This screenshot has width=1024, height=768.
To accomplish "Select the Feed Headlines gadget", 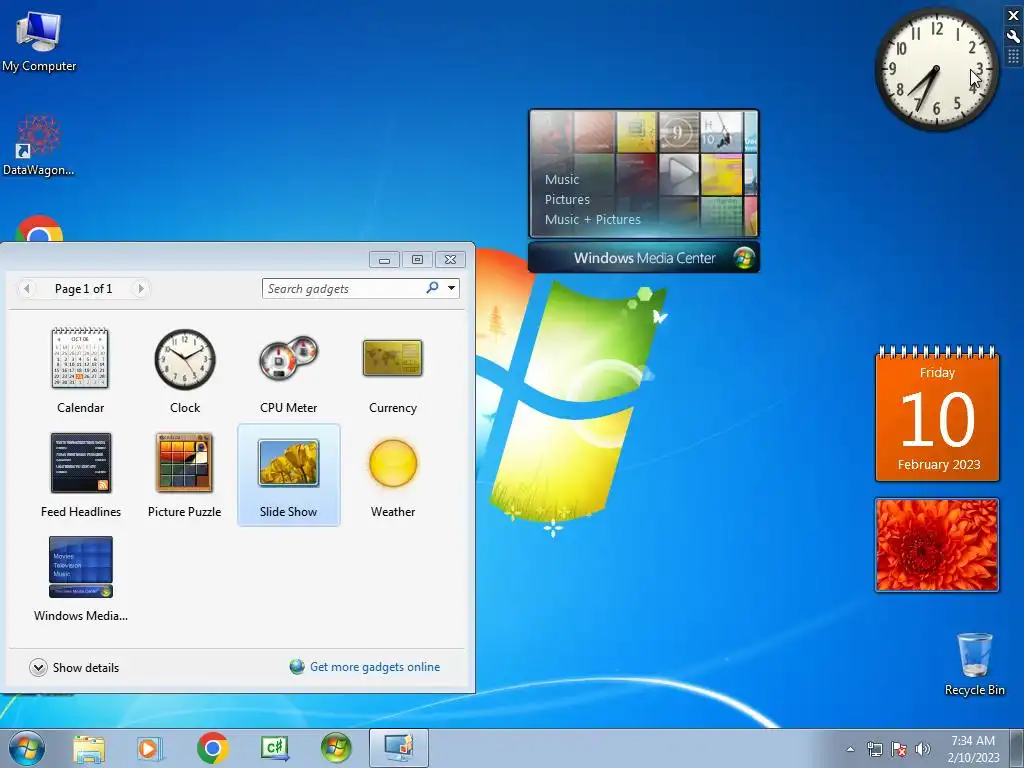I will (x=80, y=475).
